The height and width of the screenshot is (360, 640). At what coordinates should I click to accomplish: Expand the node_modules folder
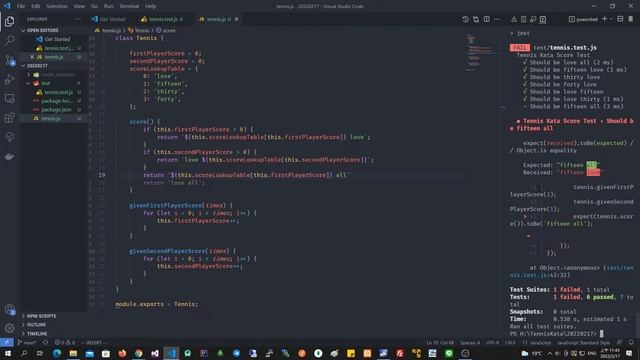29,75
